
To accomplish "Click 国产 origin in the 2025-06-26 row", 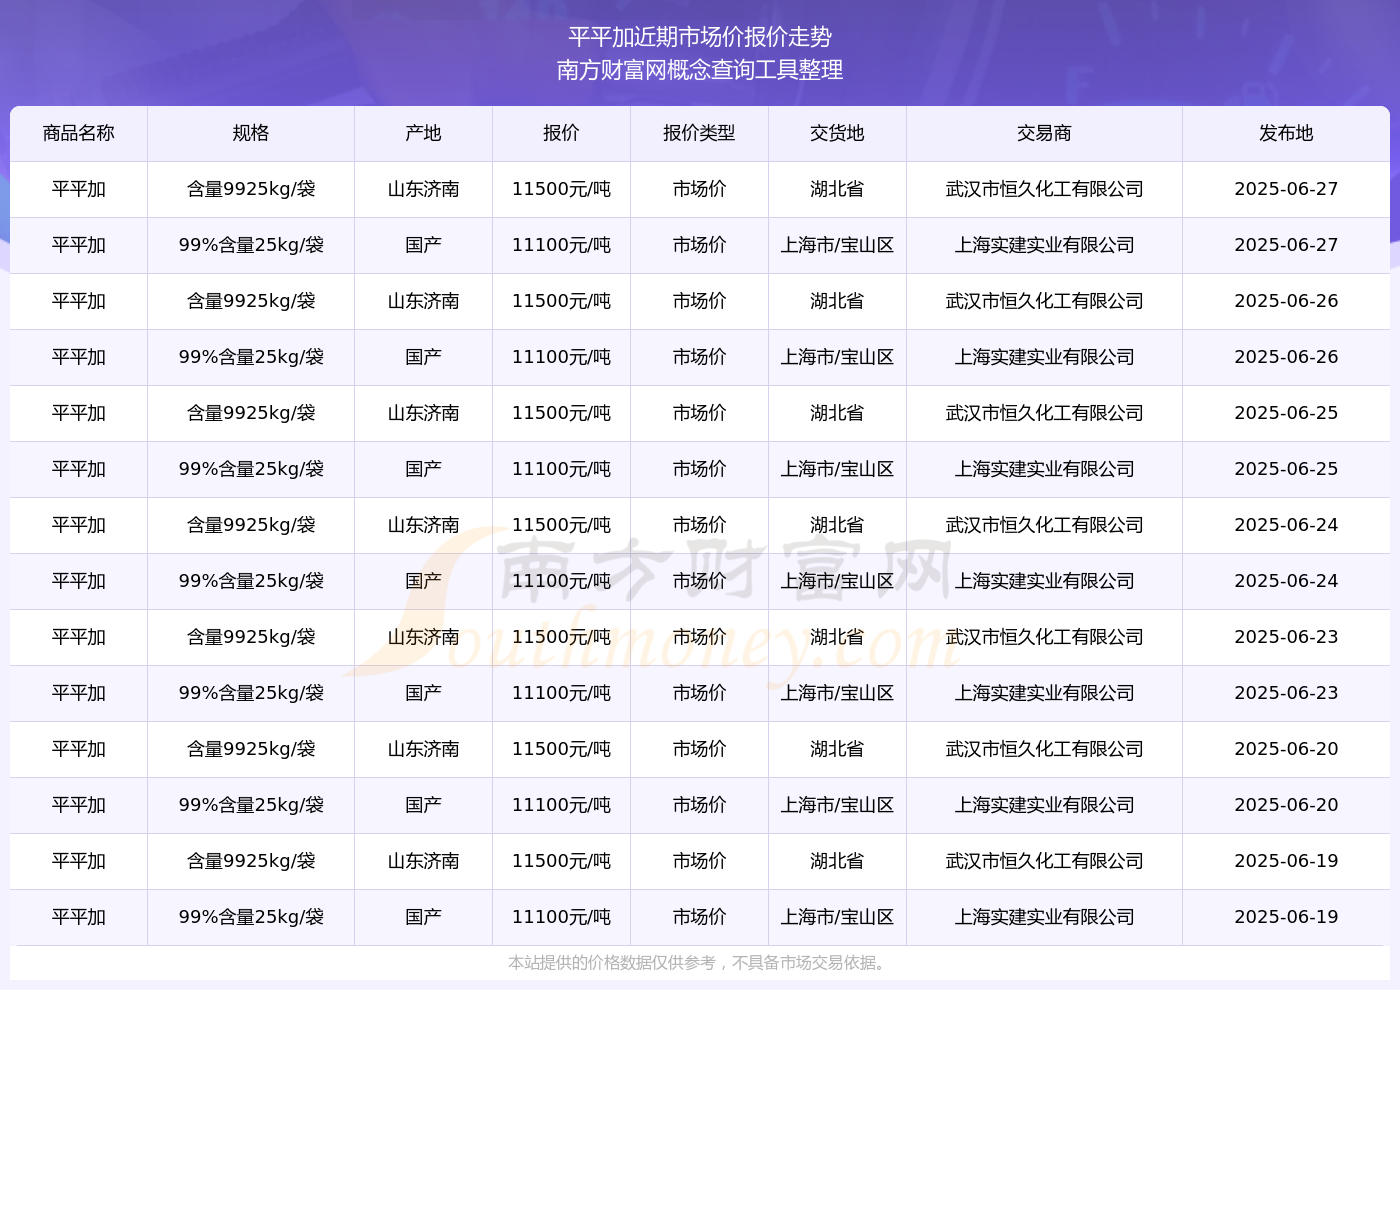I will click(424, 357).
